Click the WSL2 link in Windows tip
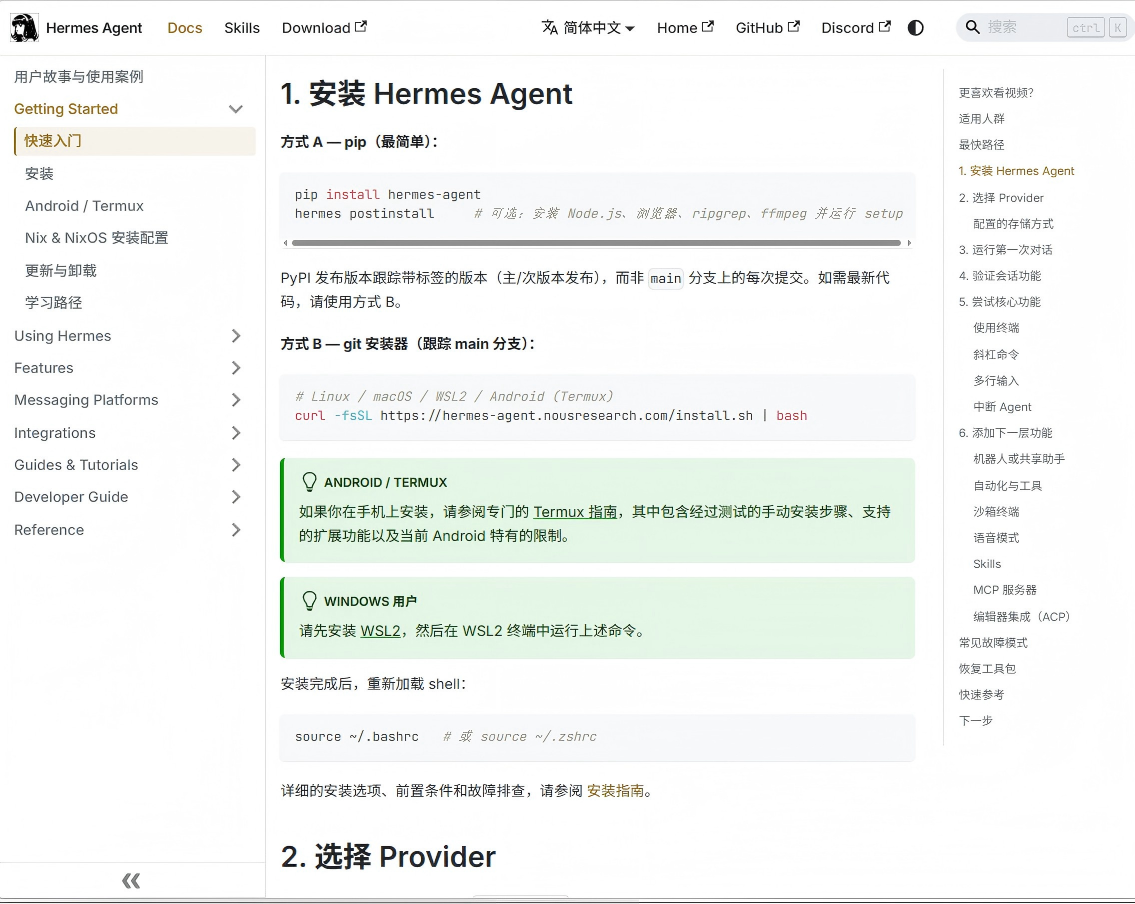1135x904 pixels. 380,630
